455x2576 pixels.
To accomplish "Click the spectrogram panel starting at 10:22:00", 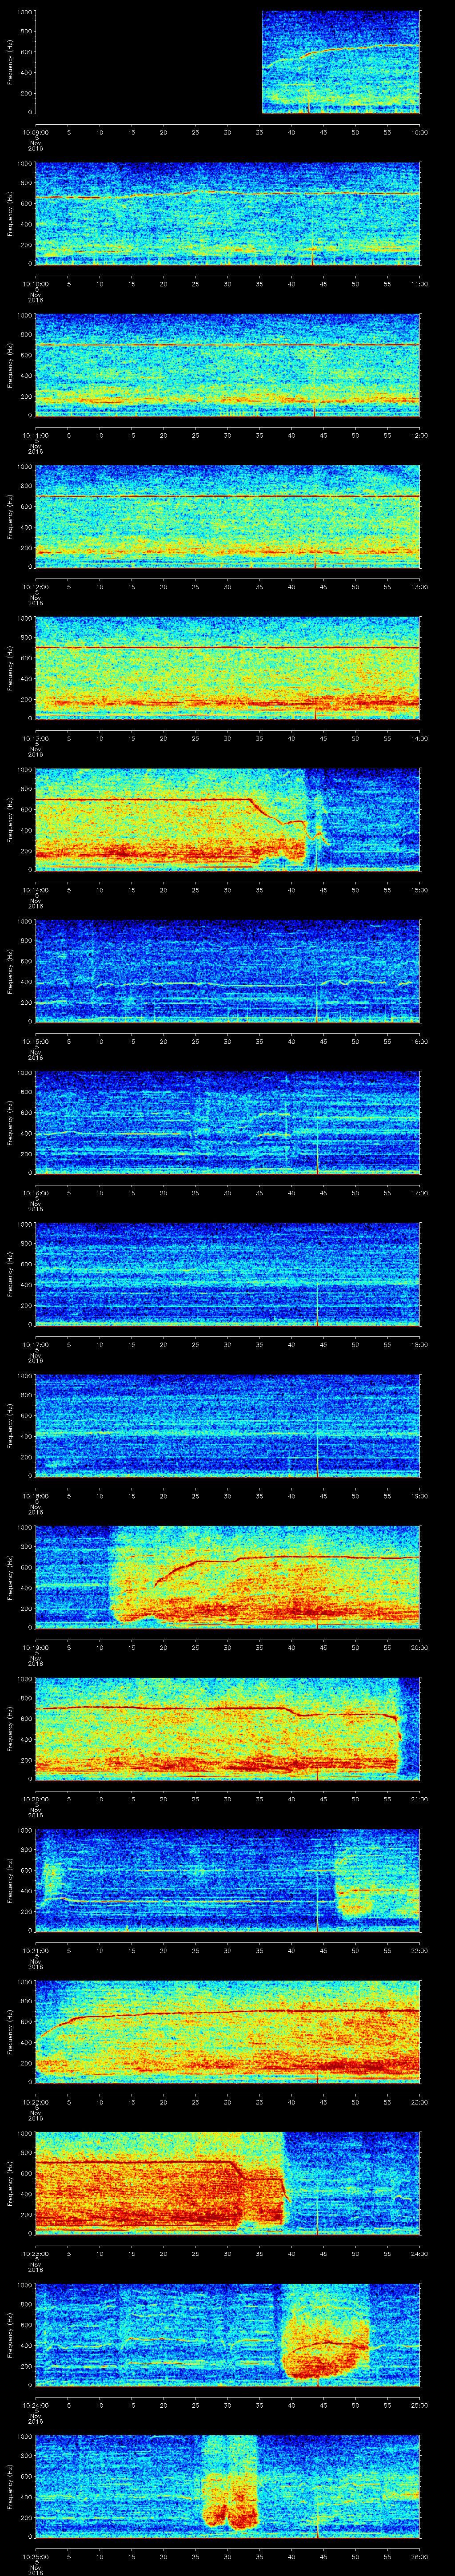I will (x=228, y=2033).
